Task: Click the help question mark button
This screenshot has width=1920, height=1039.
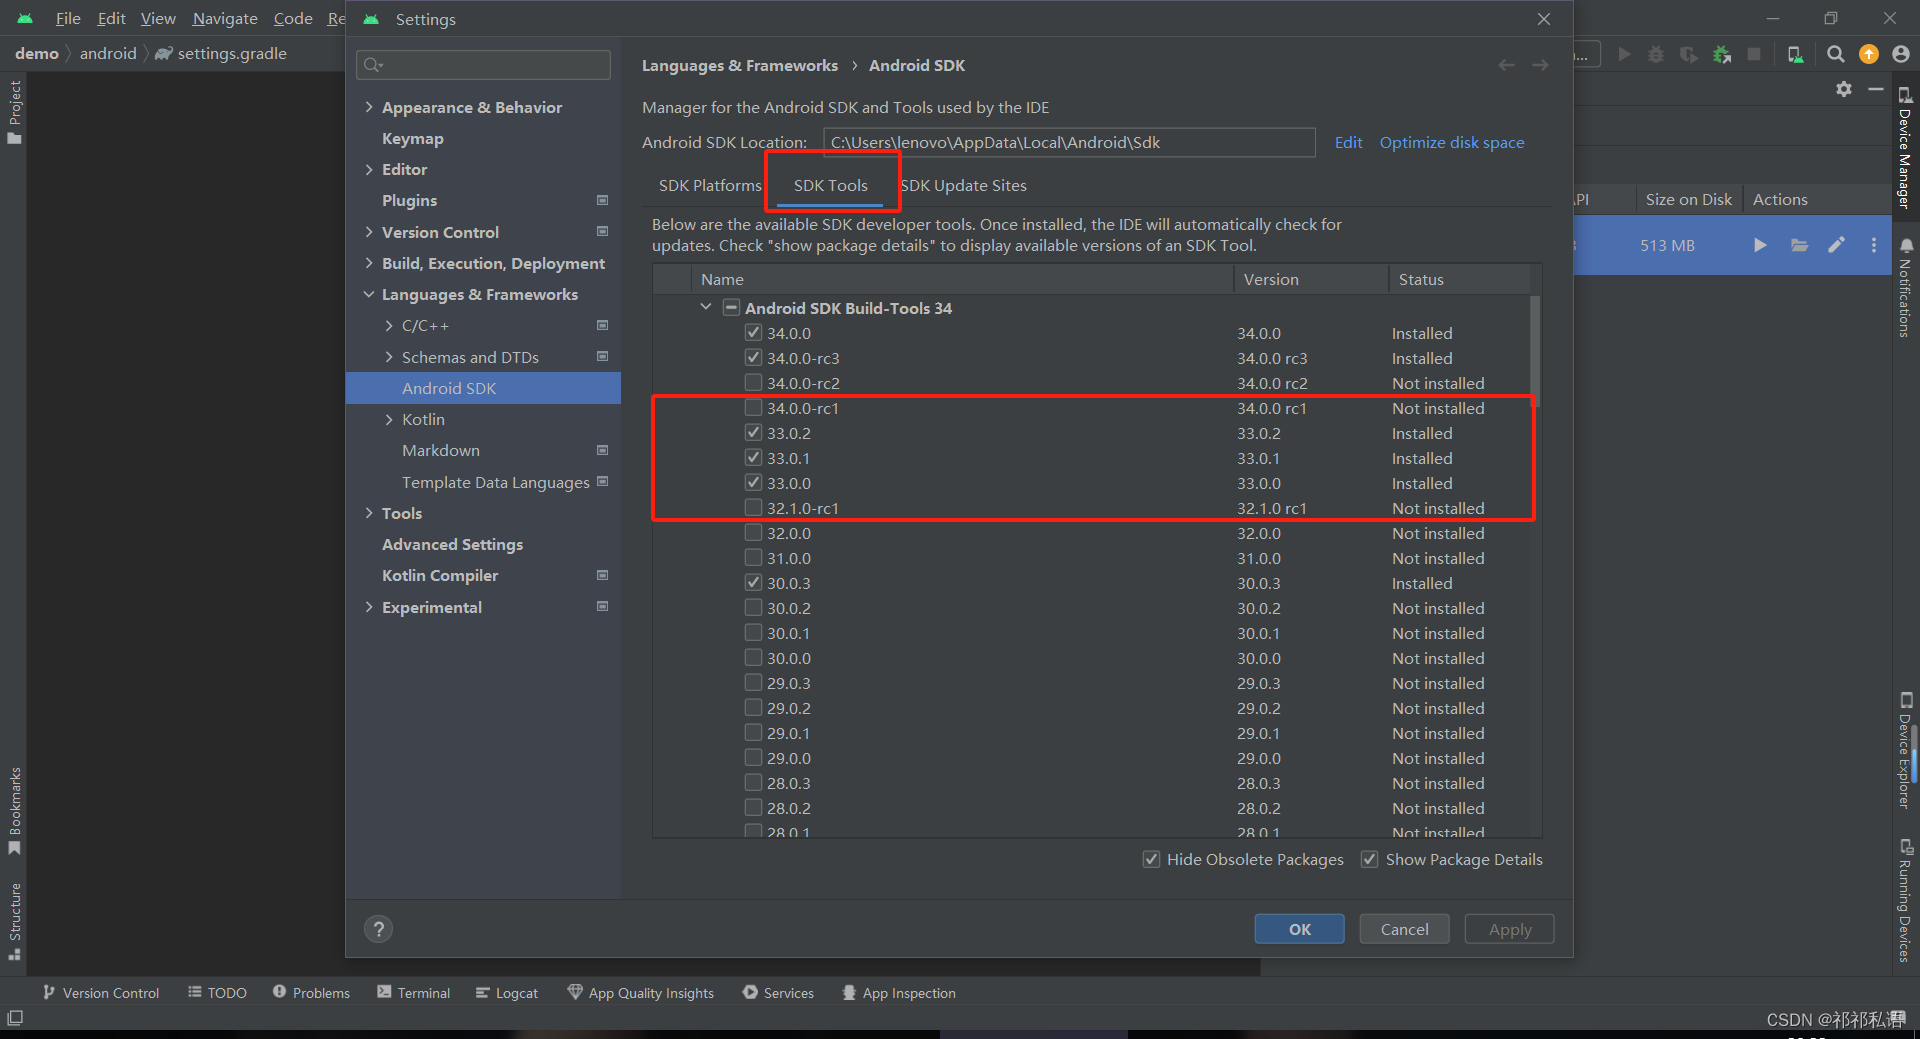Action: tap(378, 929)
